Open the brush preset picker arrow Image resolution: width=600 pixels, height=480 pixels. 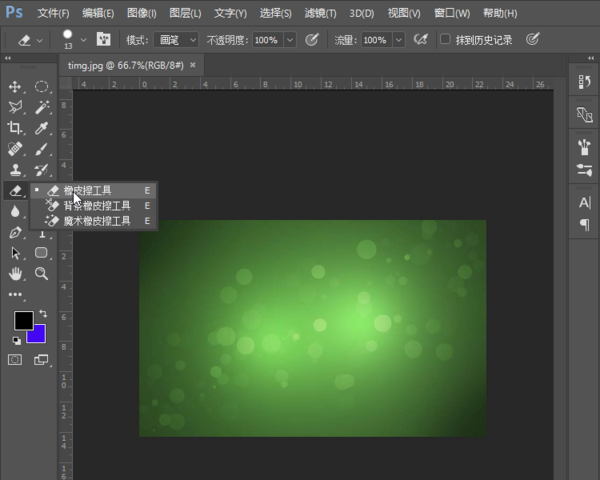(83, 40)
